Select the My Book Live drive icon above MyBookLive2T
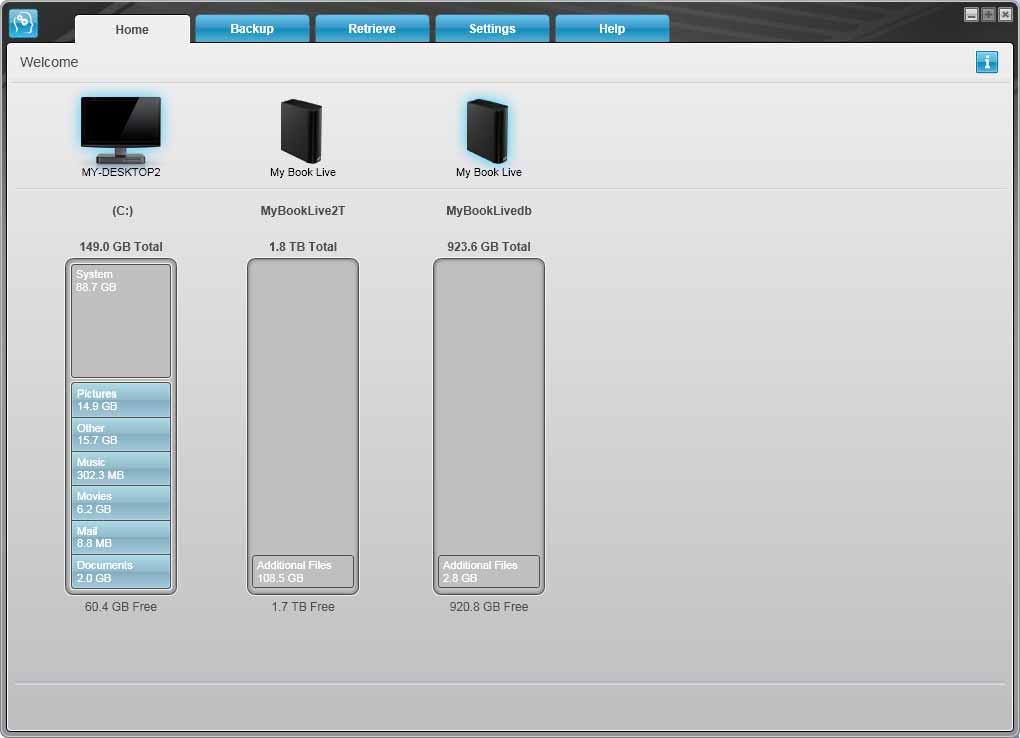Screen dimensions: 1020x738 point(302,131)
